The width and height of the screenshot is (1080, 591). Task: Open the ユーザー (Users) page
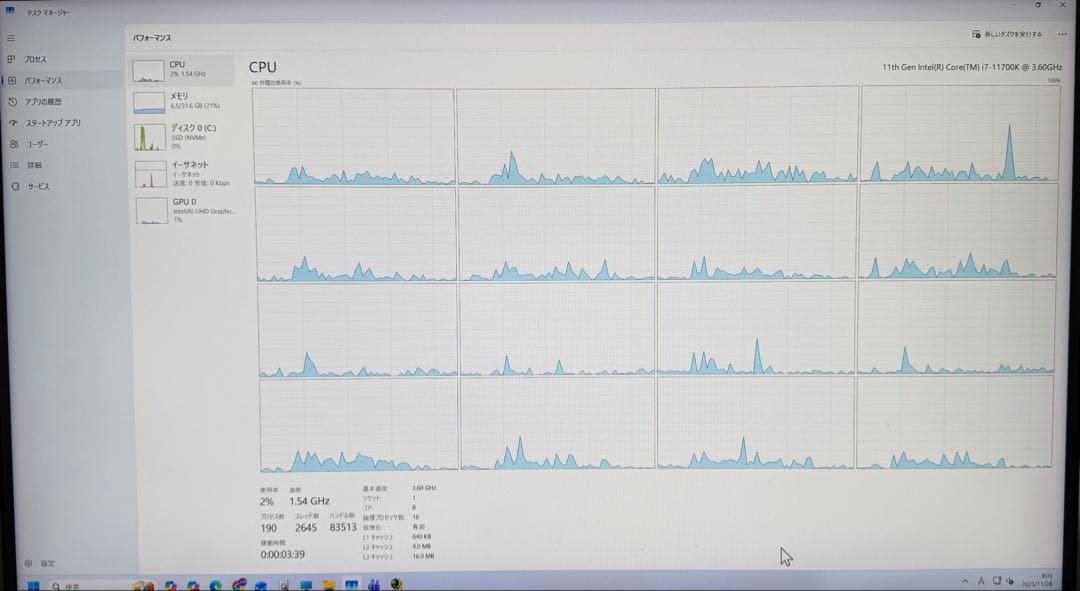[x=36, y=144]
